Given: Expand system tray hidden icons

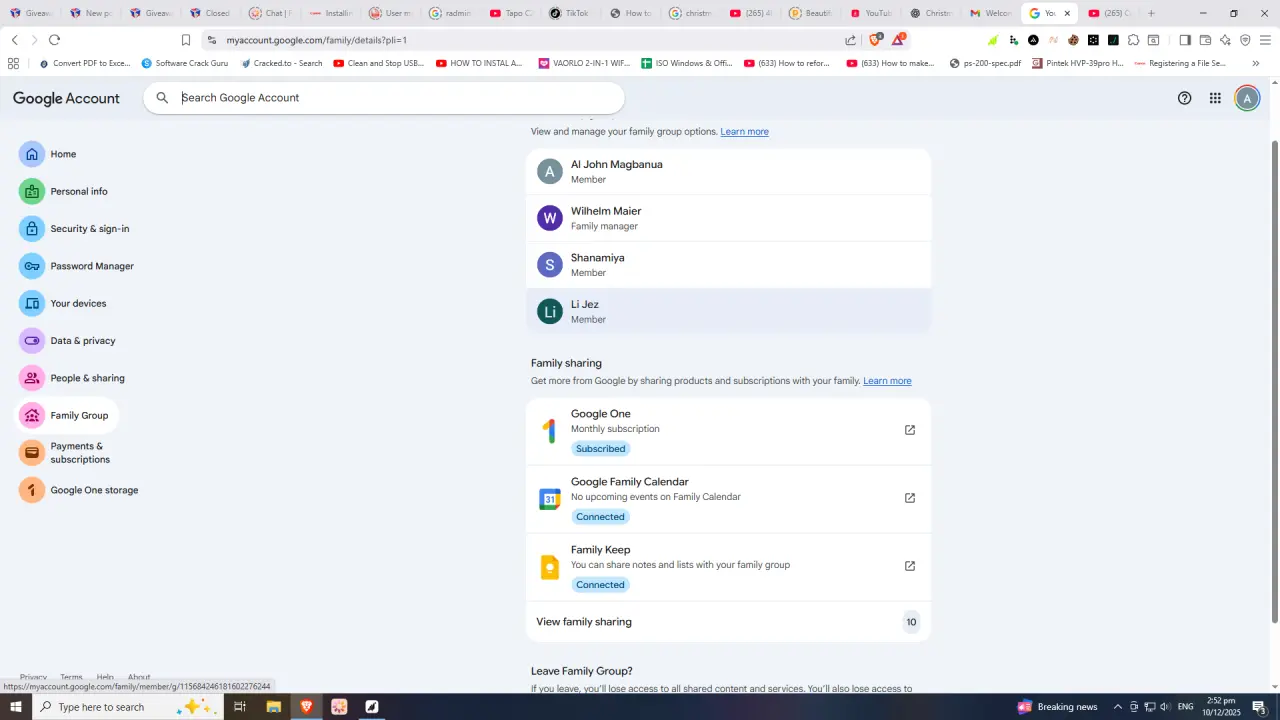Looking at the screenshot, I should click(1118, 707).
